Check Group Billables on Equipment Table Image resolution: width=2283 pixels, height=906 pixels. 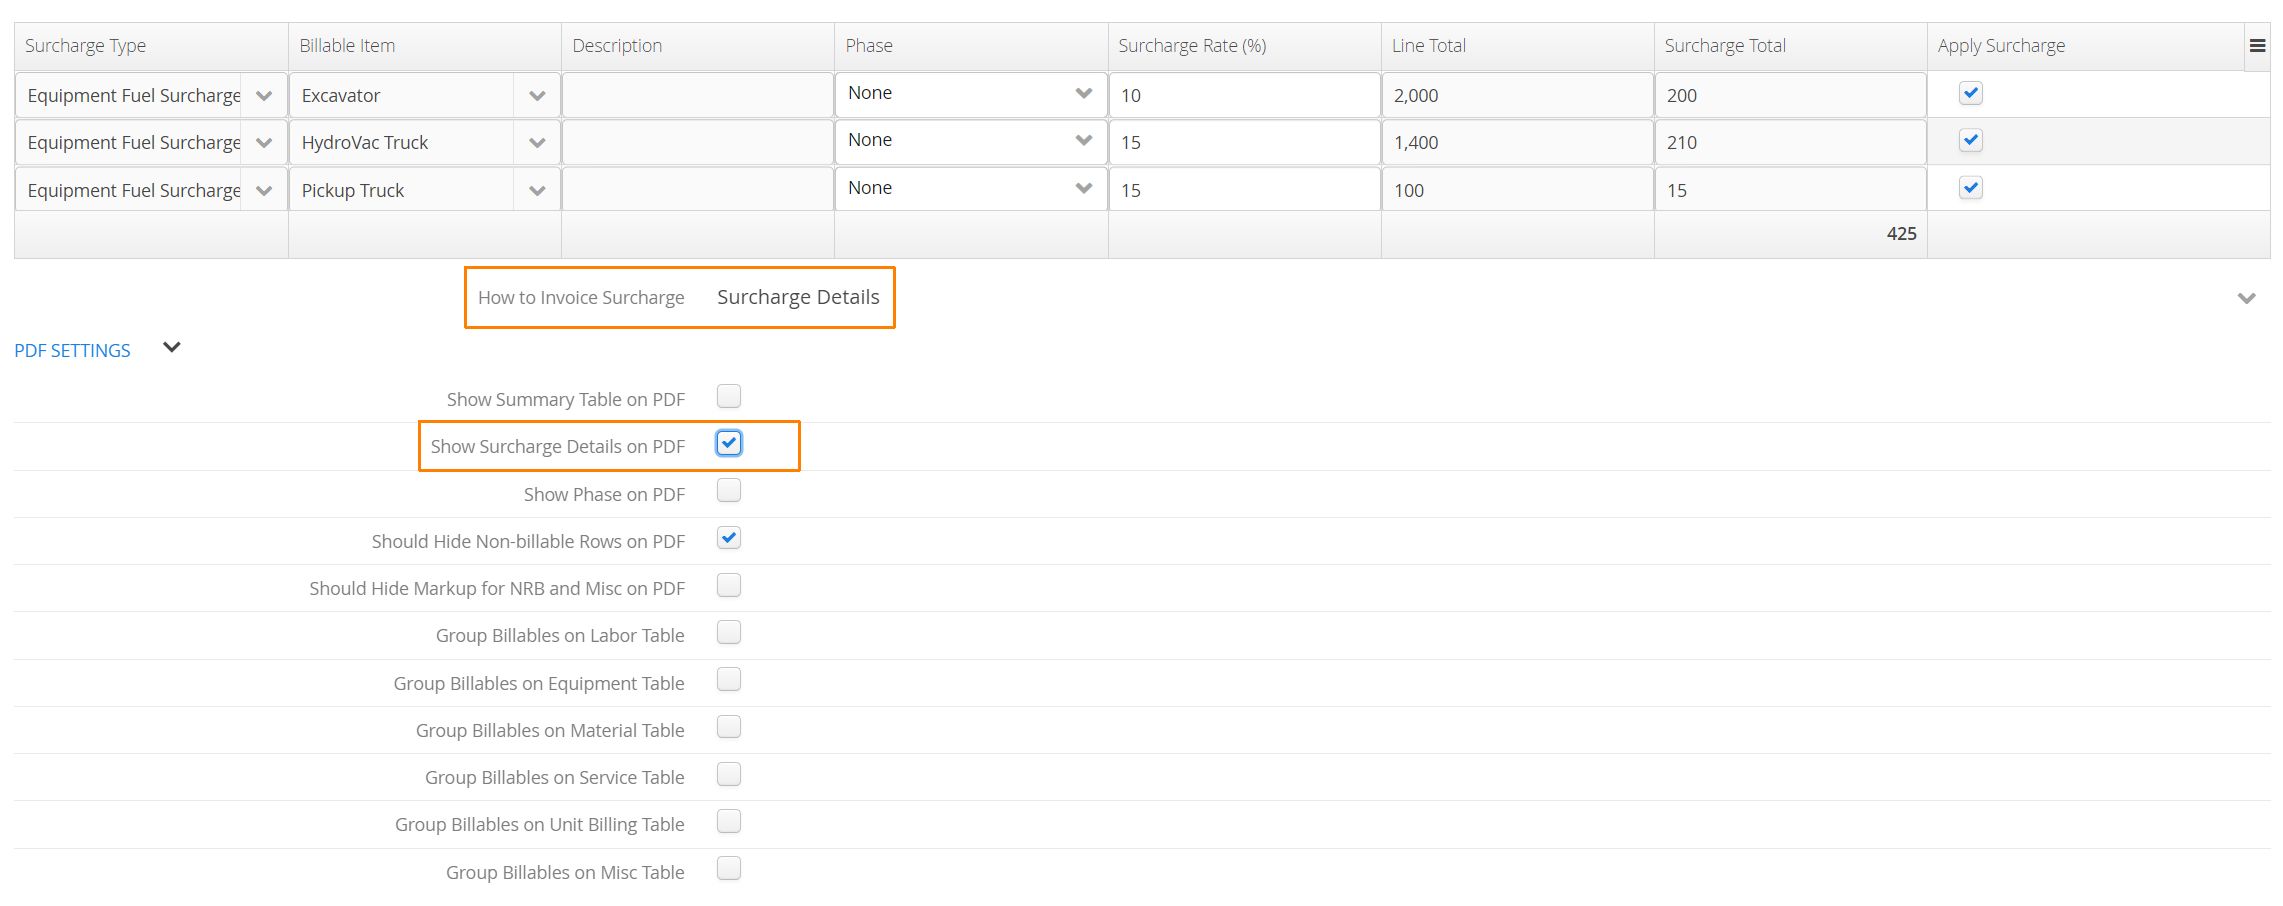(729, 680)
